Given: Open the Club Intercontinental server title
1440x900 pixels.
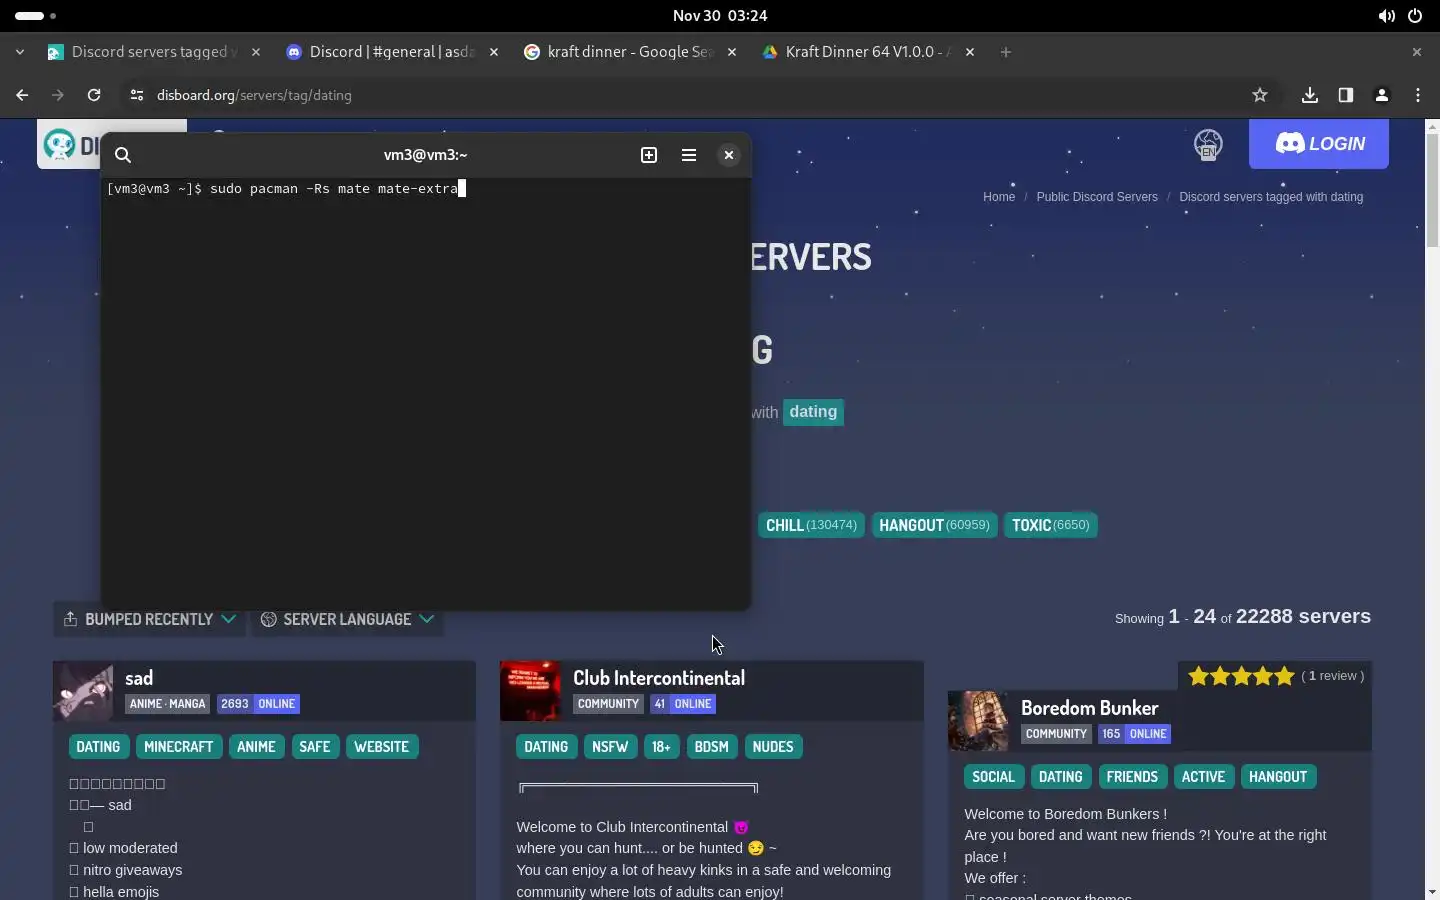Looking at the screenshot, I should [x=659, y=678].
